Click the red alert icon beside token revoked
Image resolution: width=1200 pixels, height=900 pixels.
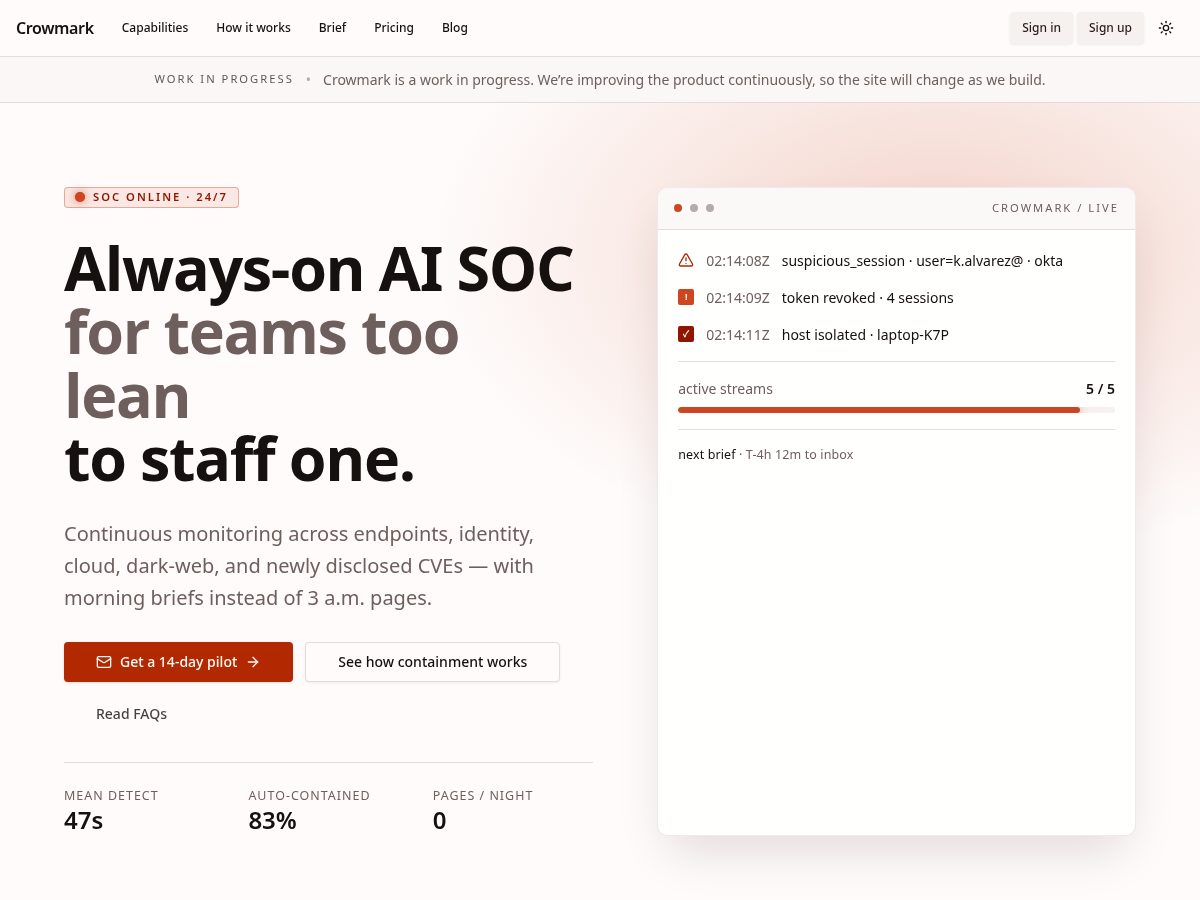point(686,297)
